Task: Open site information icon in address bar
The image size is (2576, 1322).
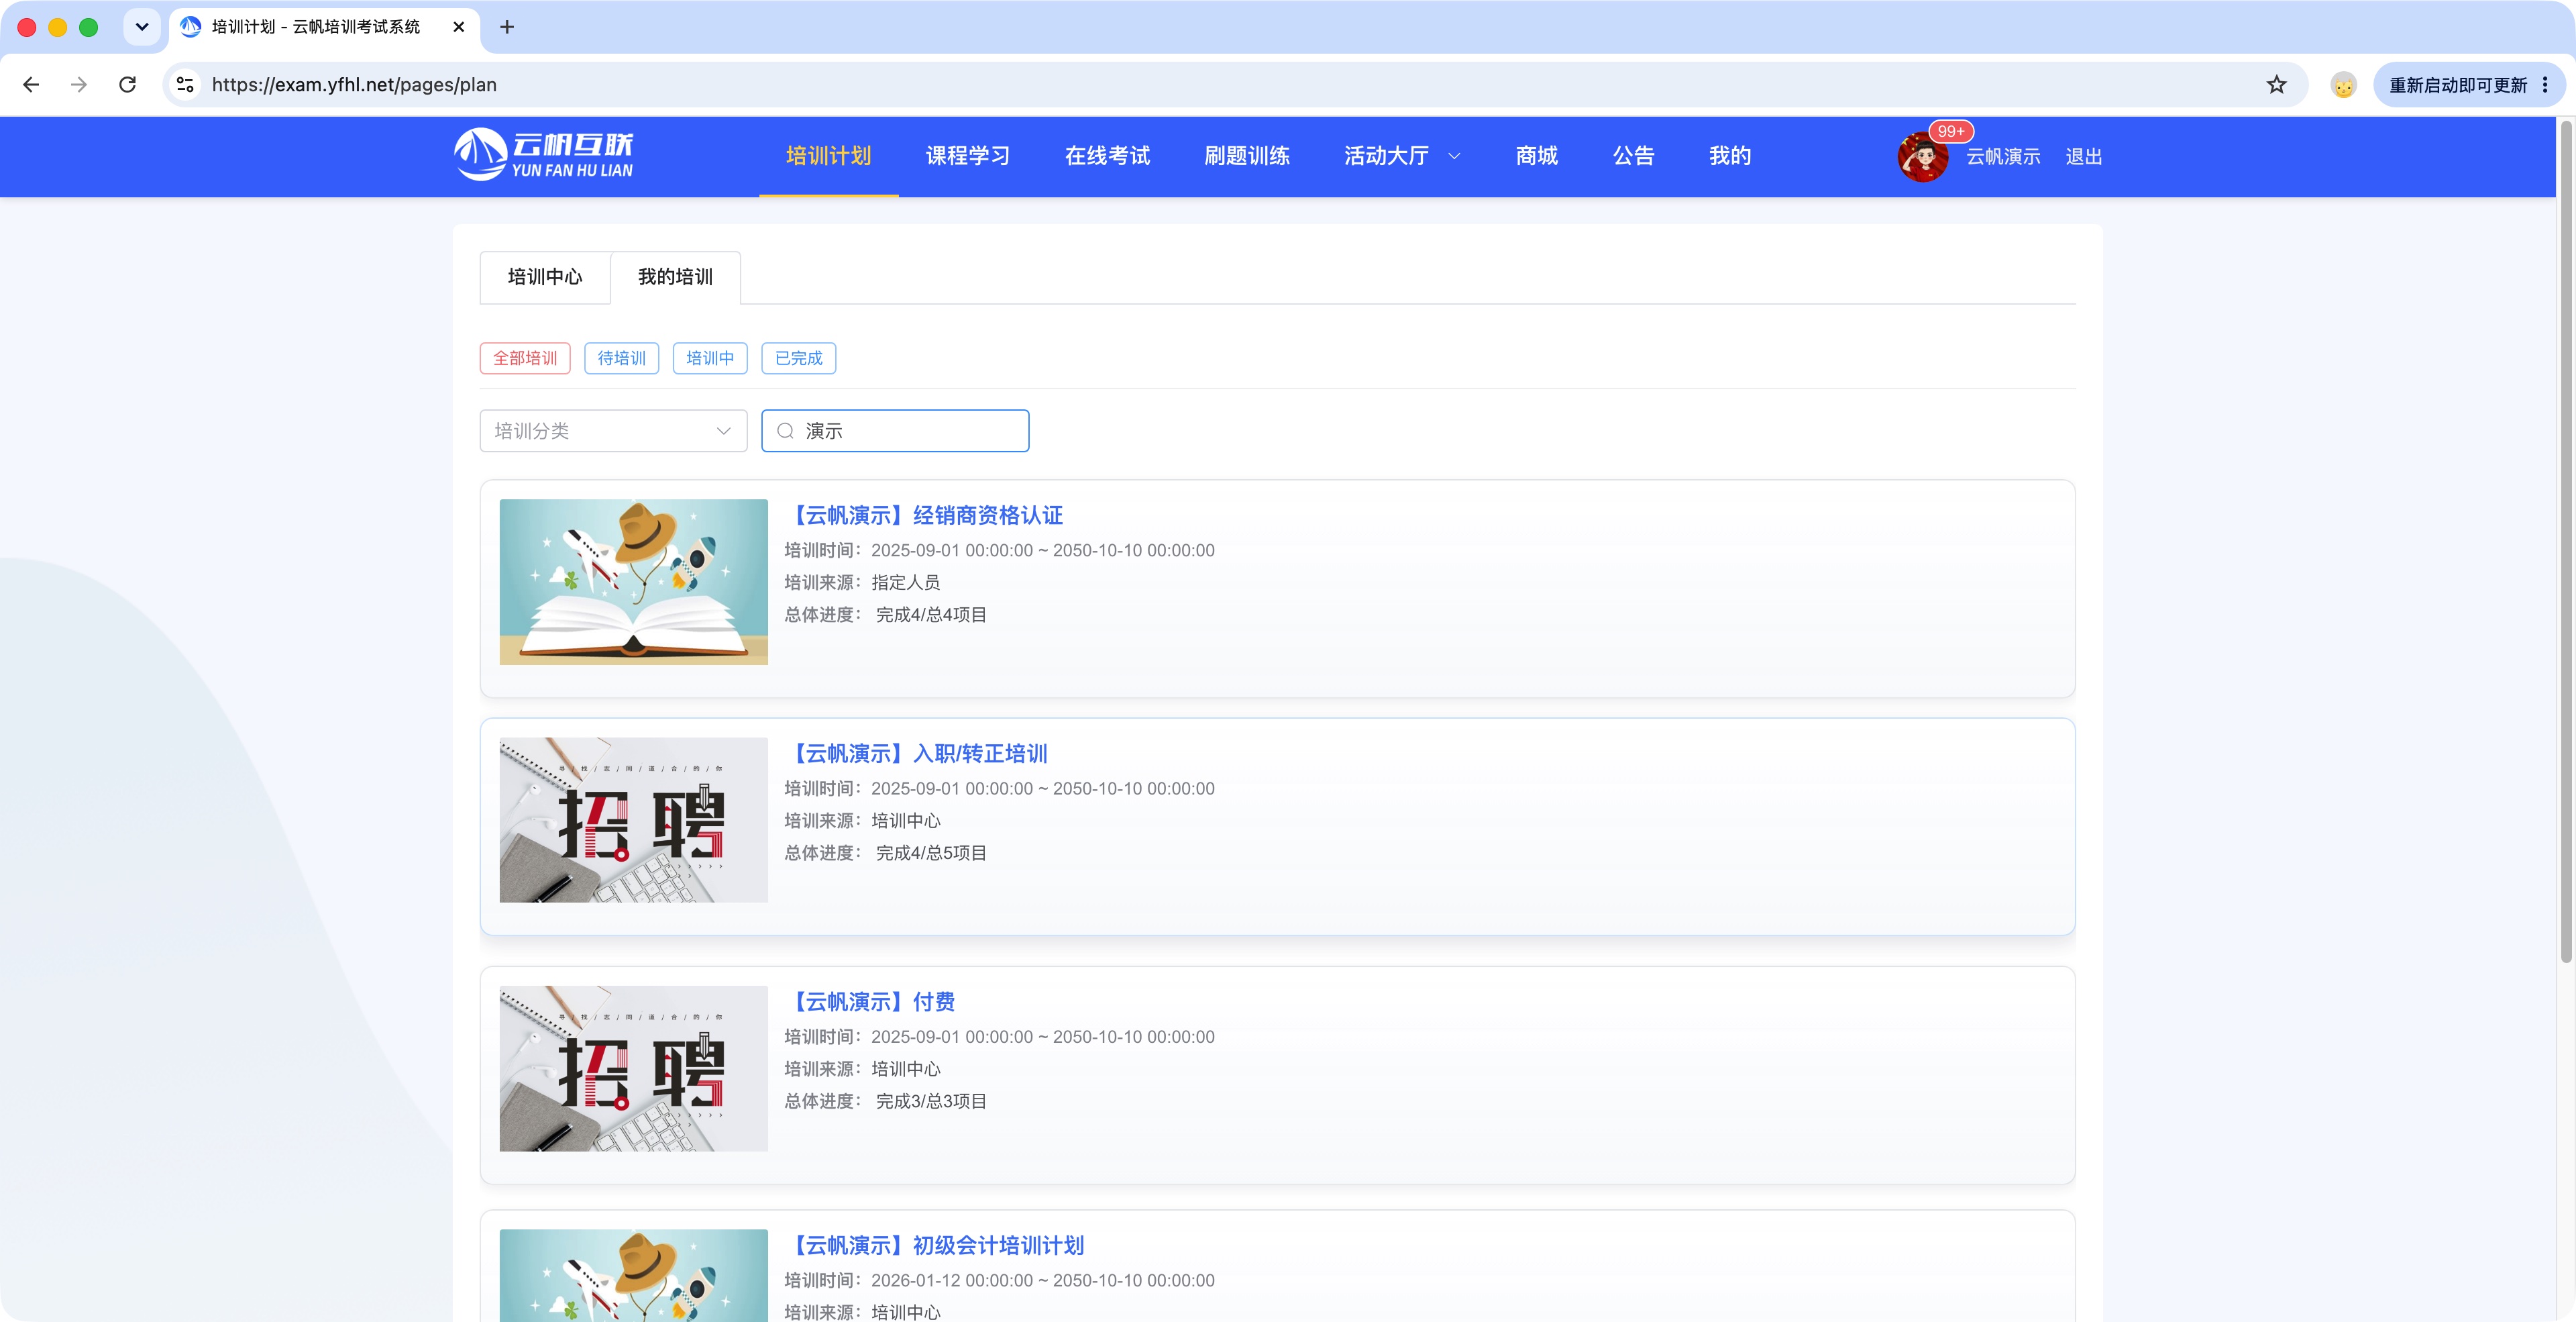Action: coord(185,85)
